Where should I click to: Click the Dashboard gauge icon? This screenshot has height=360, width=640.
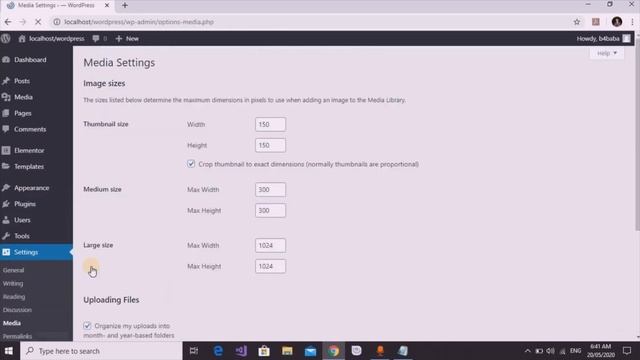pyautogui.click(x=6, y=60)
